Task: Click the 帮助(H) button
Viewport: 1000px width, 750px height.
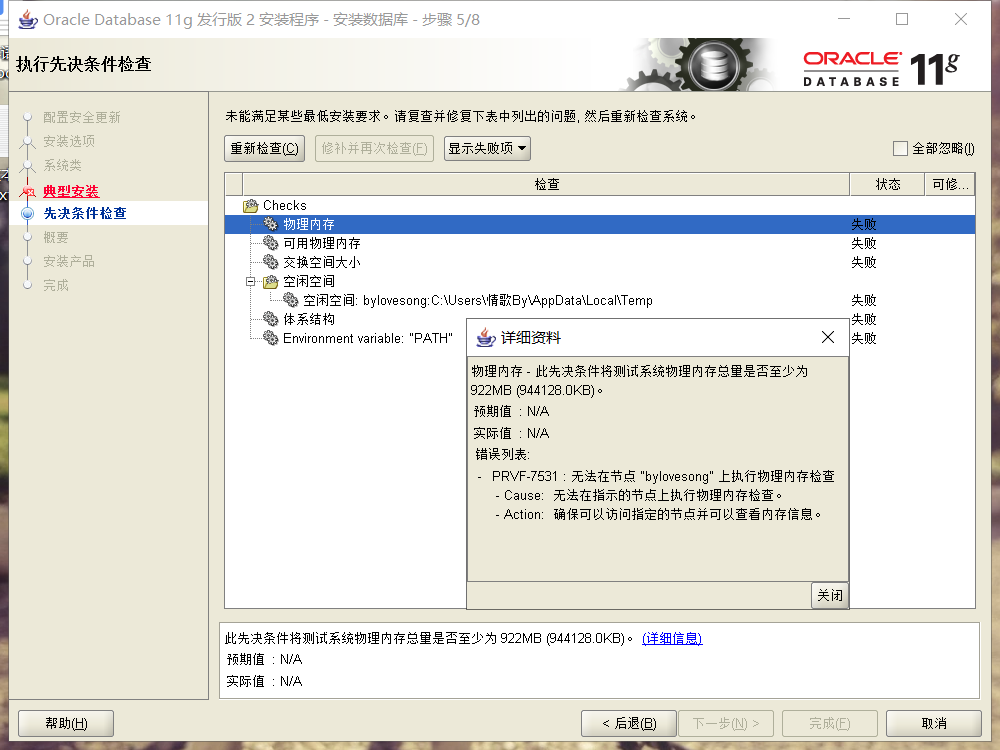Action: 66,724
